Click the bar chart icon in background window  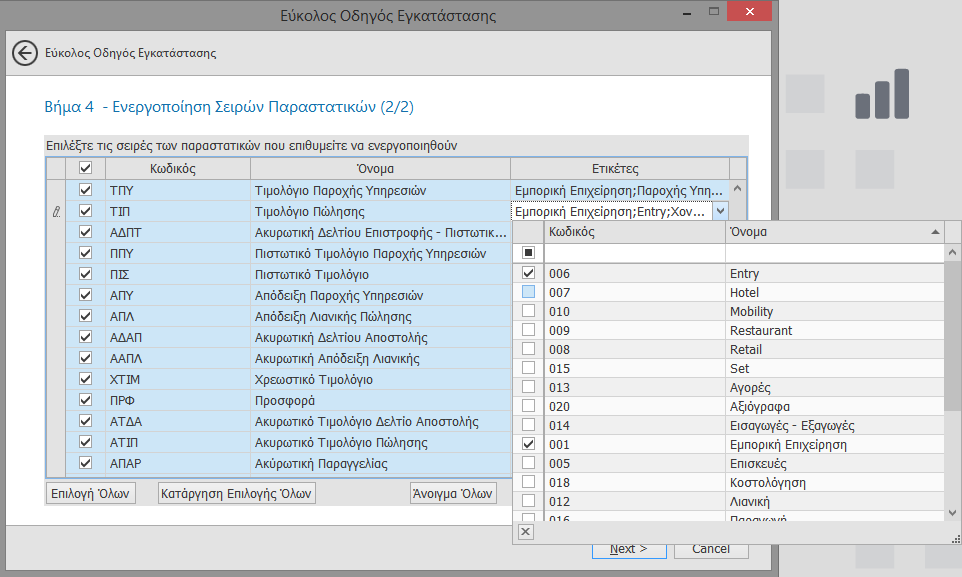[882, 94]
